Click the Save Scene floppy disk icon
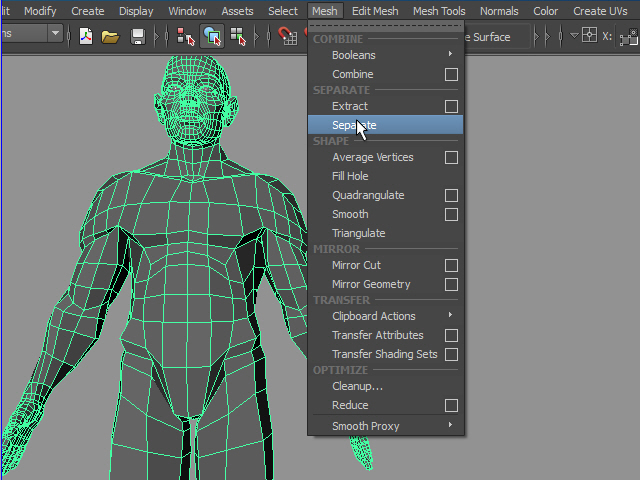This screenshot has height=480, width=640. point(138,36)
